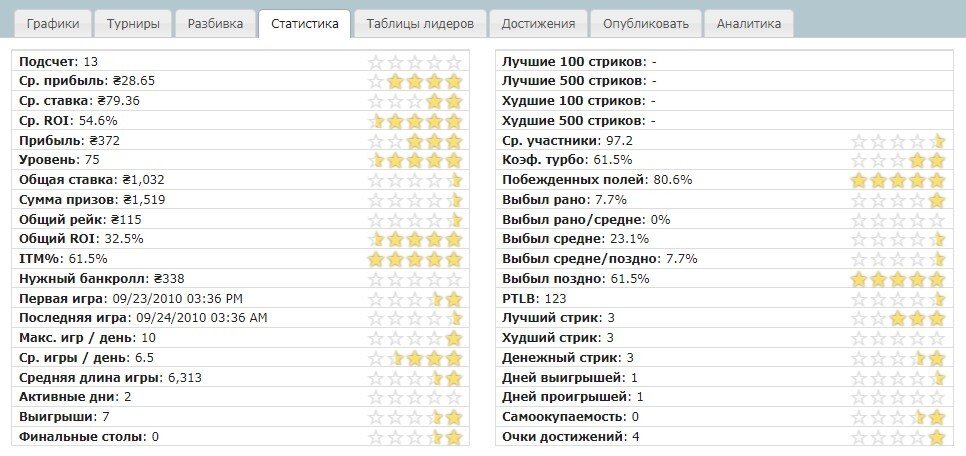Screen dimensions: 966x456
Task: Open the Опубликовать tab
Action: tap(645, 24)
